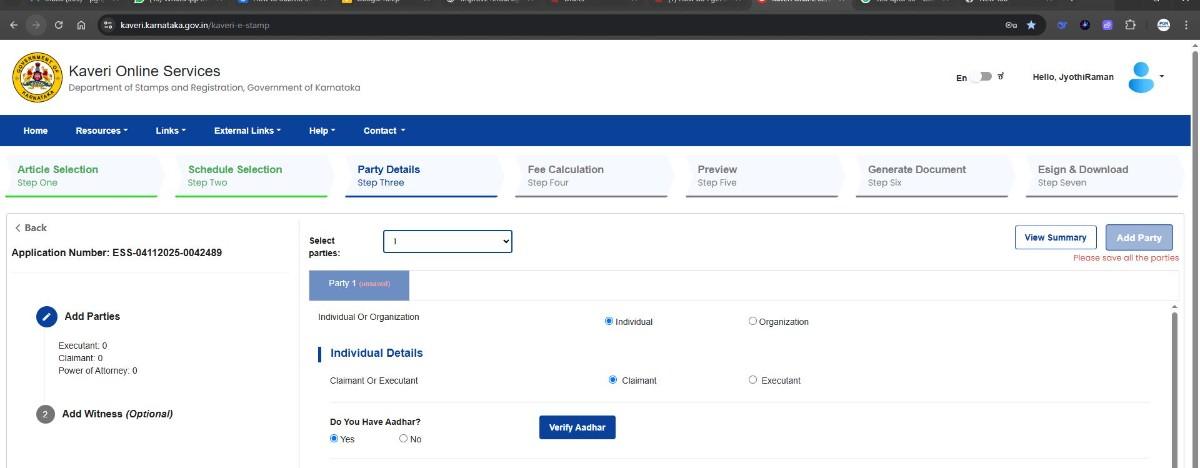Go to the browser home page icon
This screenshot has height=468, width=1200.
click(81, 25)
